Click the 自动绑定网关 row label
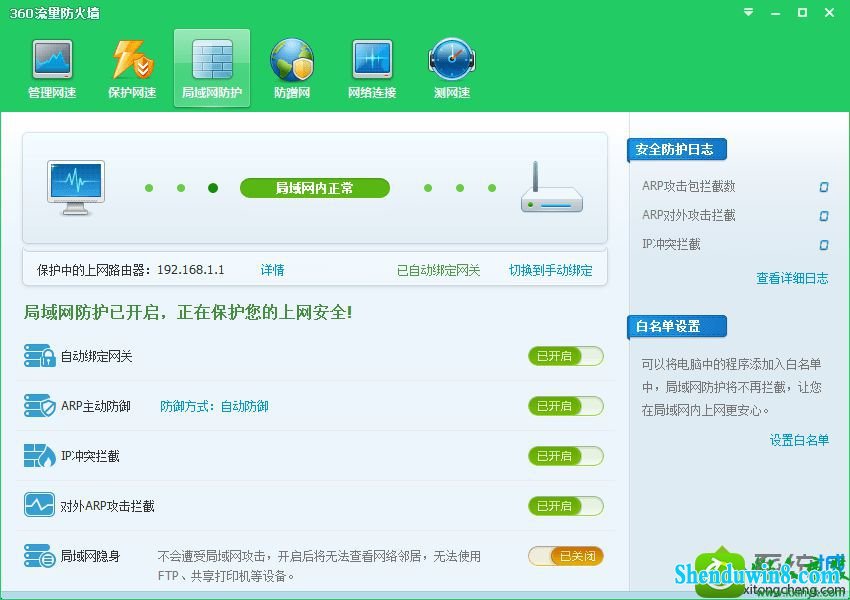Image resolution: width=850 pixels, height=600 pixels. coord(96,356)
